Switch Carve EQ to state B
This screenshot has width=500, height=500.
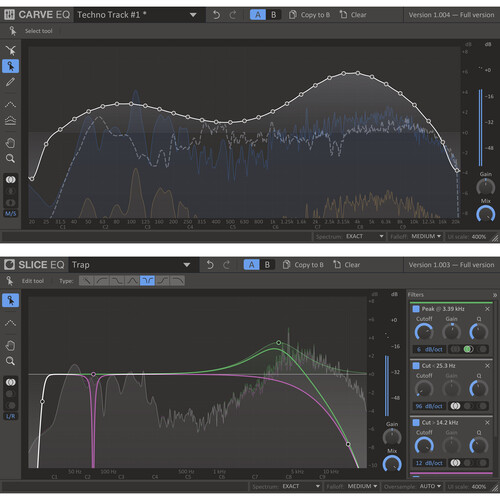tap(274, 15)
